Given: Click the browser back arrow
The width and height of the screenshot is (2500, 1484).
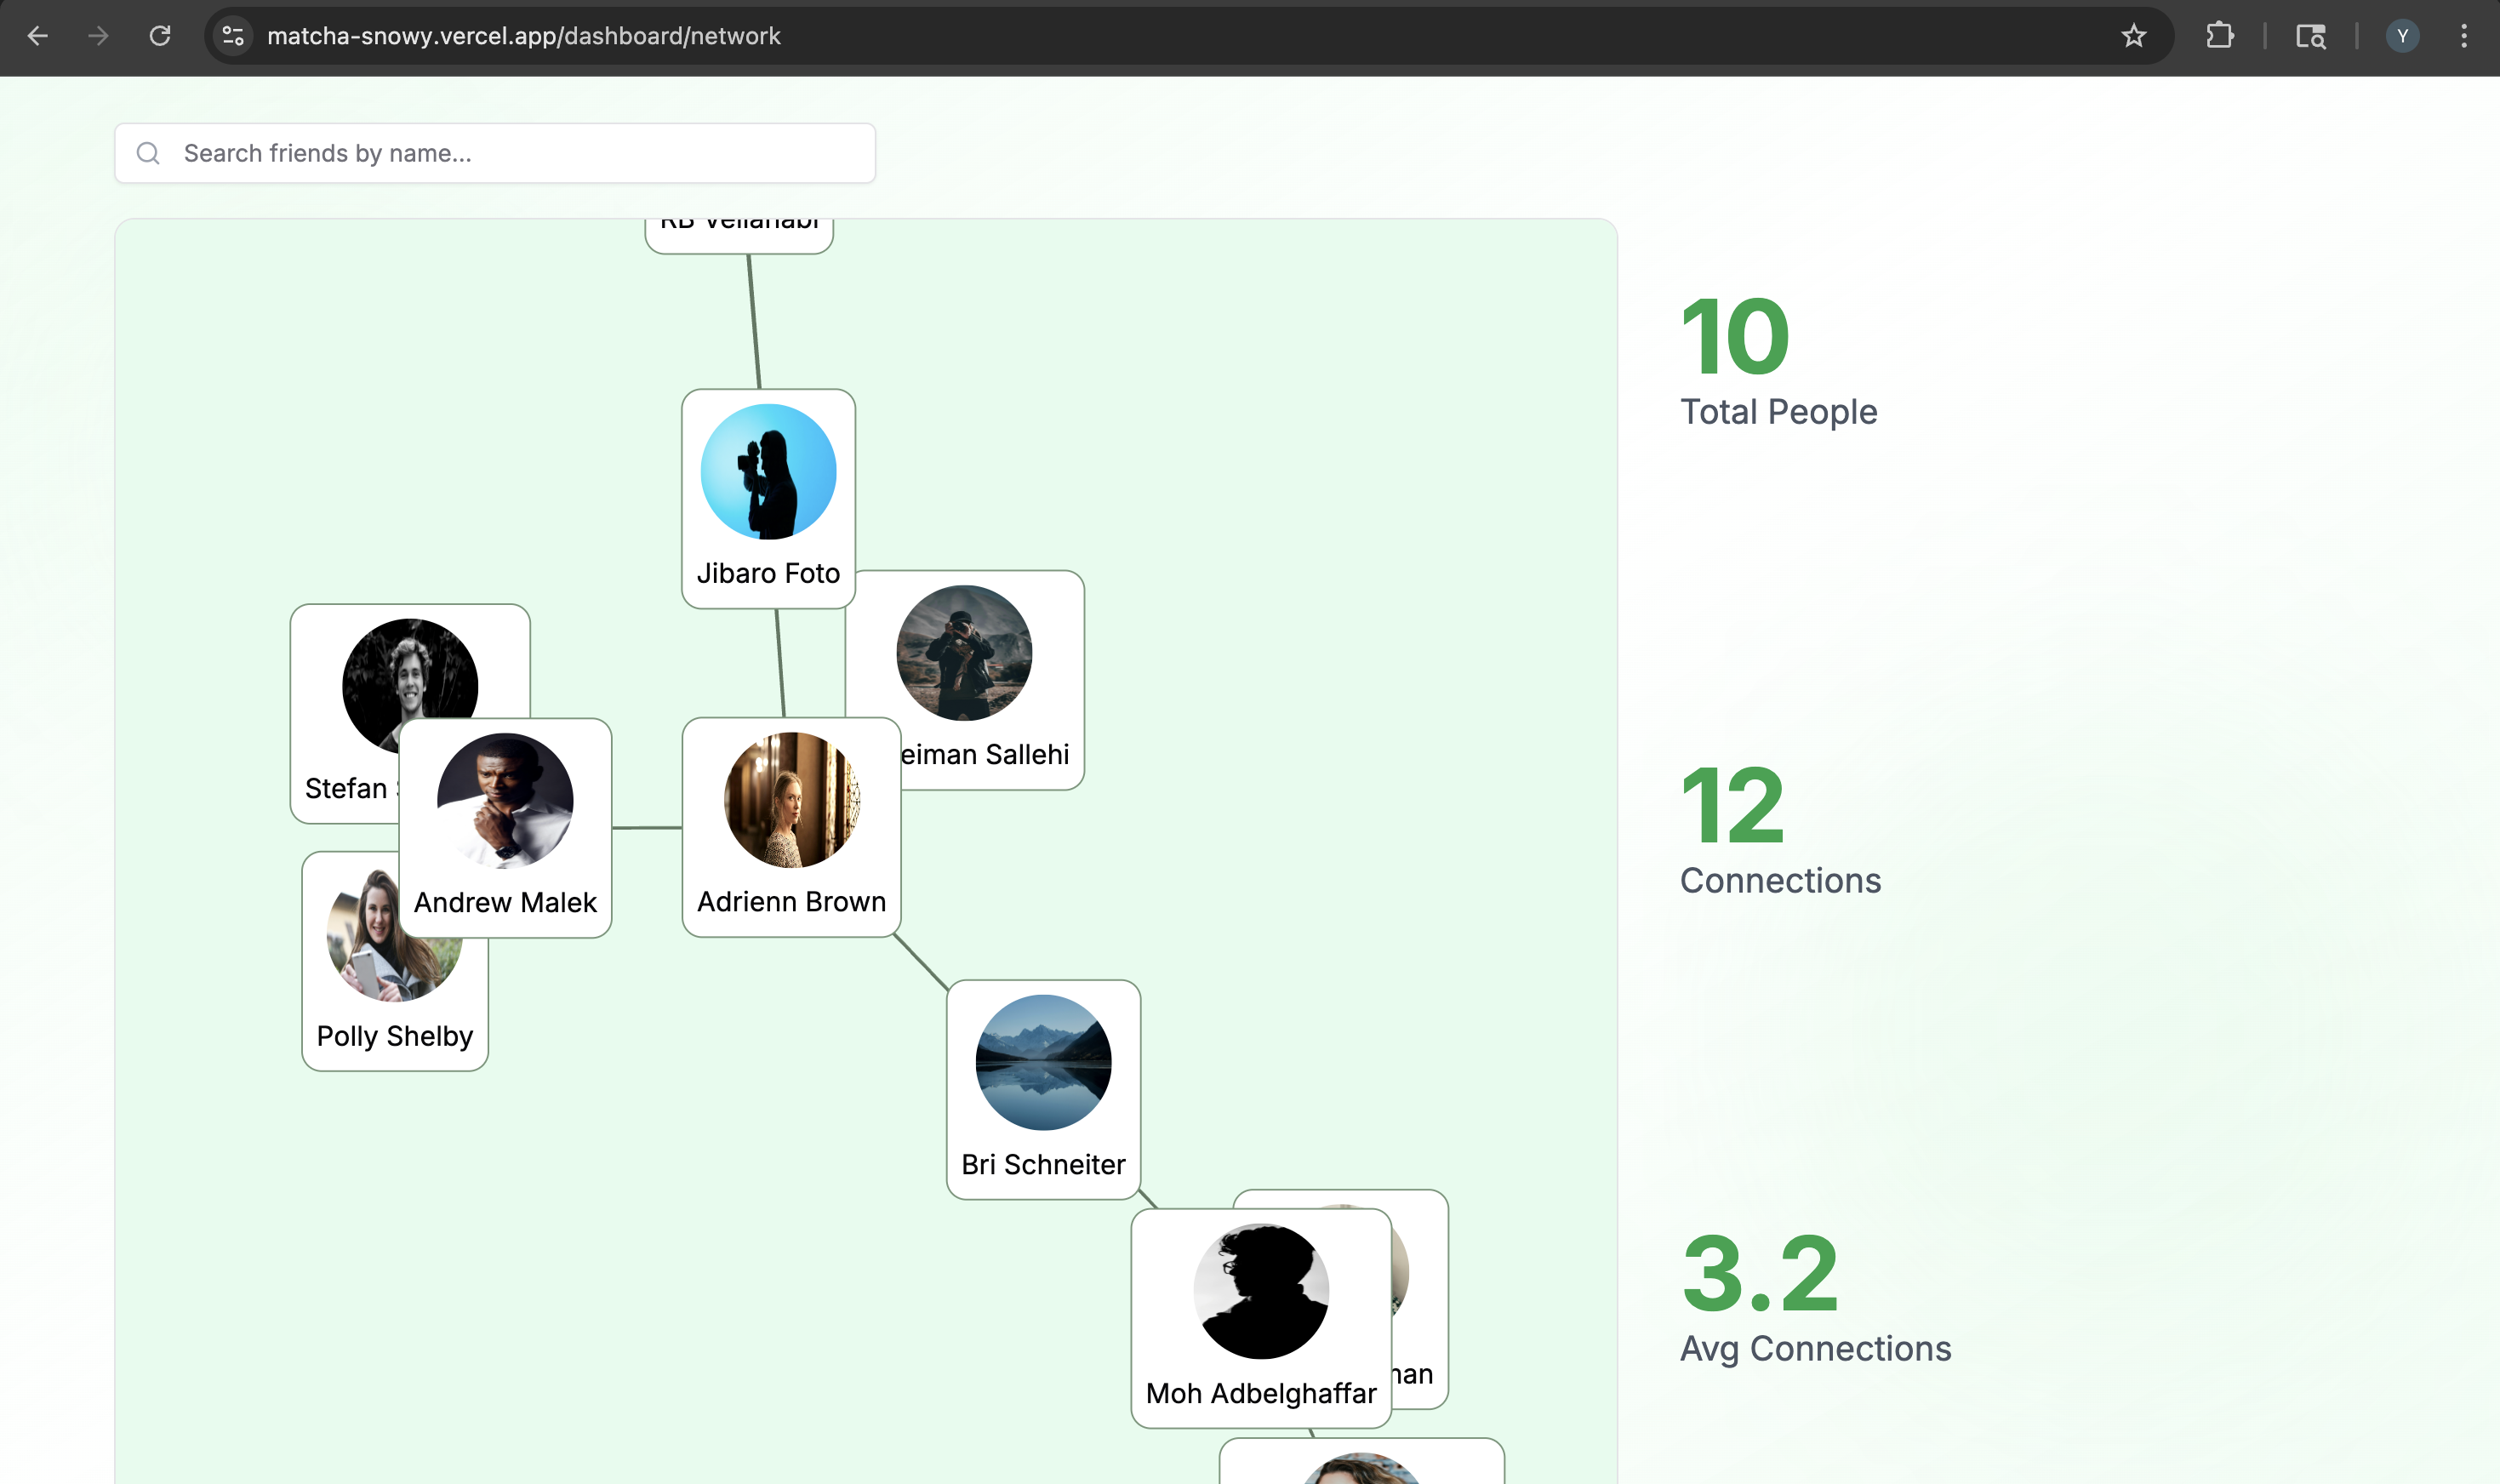Looking at the screenshot, I should pyautogui.click(x=38, y=36).
